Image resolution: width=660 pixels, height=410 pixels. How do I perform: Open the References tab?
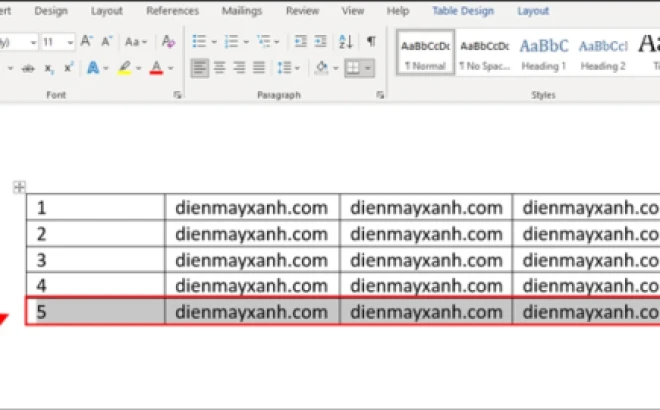(x=173, y=11)
